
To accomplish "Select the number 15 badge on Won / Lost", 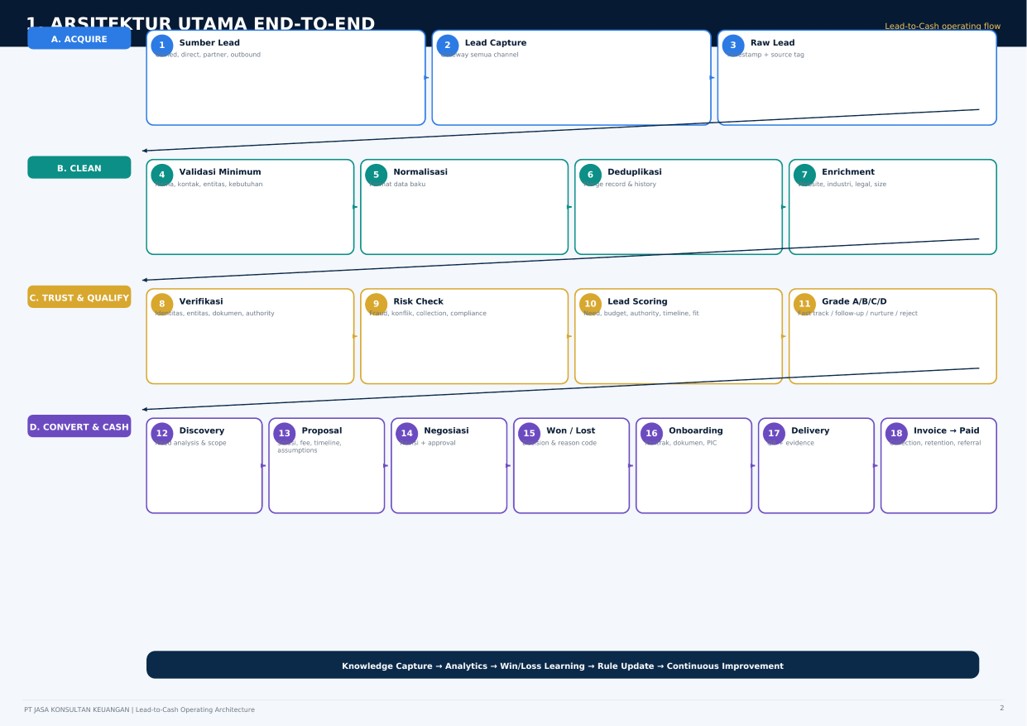I will coord(529,433).
